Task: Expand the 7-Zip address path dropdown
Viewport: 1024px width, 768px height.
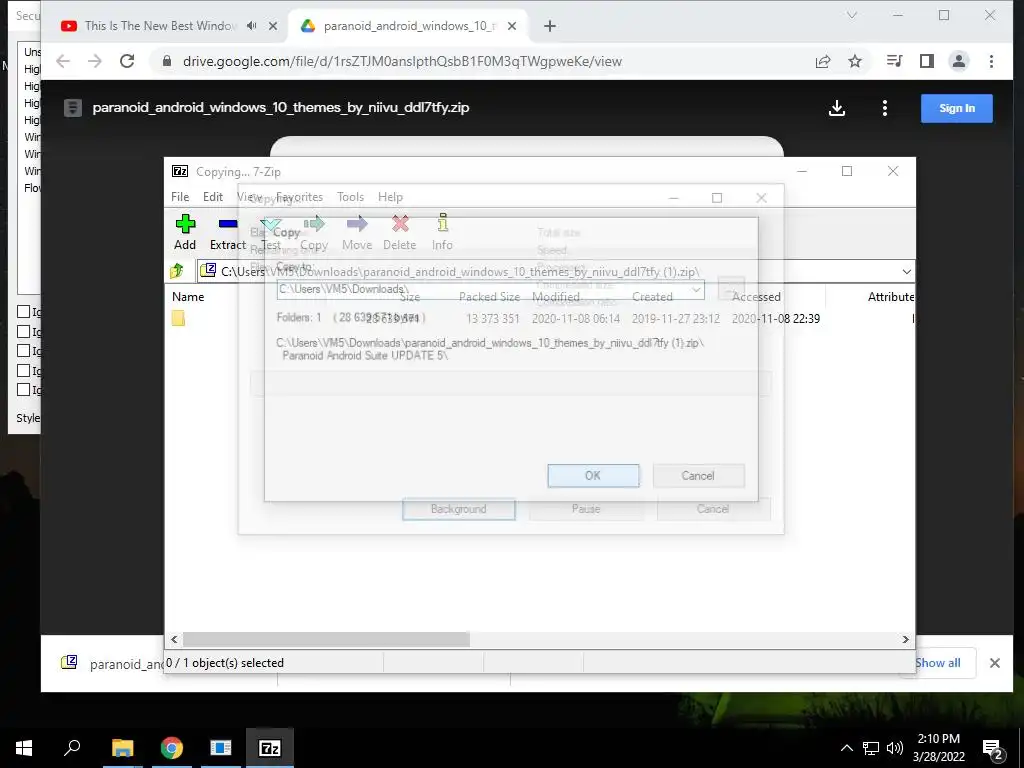Action: pyautogui.click(x=906, y=271)
